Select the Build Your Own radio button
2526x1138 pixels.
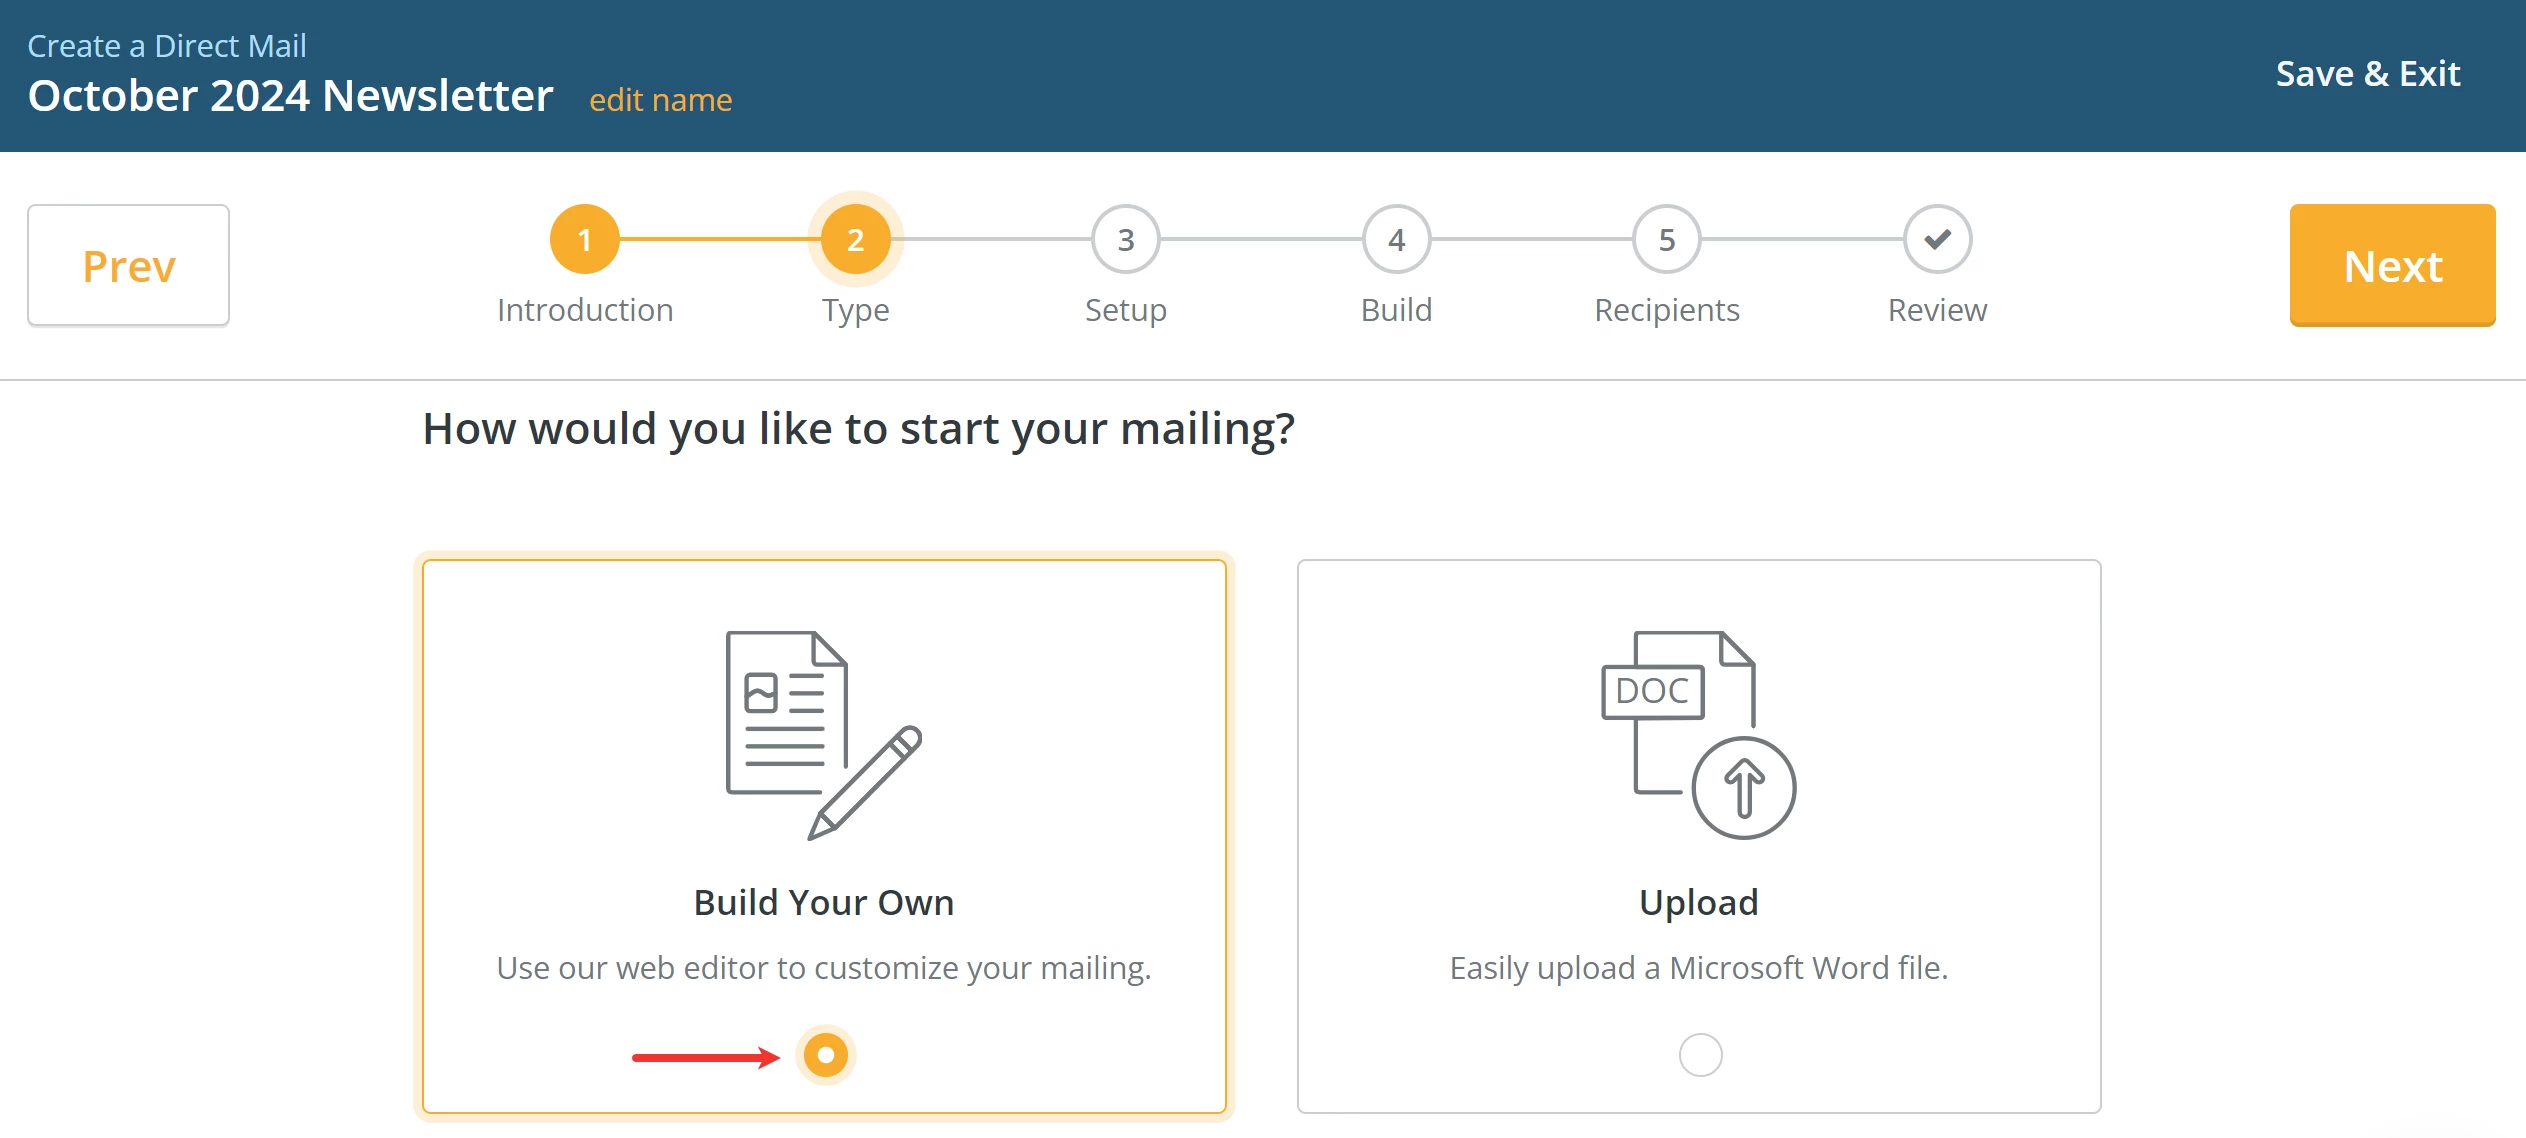tap(826, 1055)
